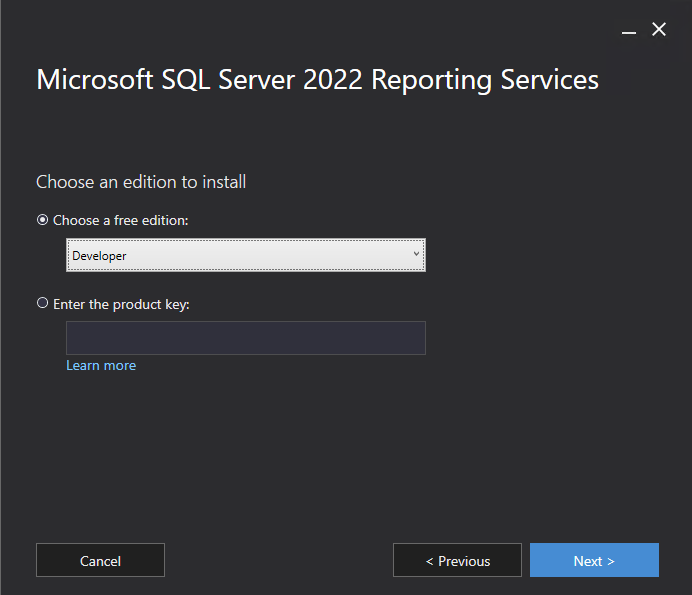Image resolution: width=692 pixels, height=595 pixels.
Task: Select the Enter the product key radio button
Action: (42, 303)
